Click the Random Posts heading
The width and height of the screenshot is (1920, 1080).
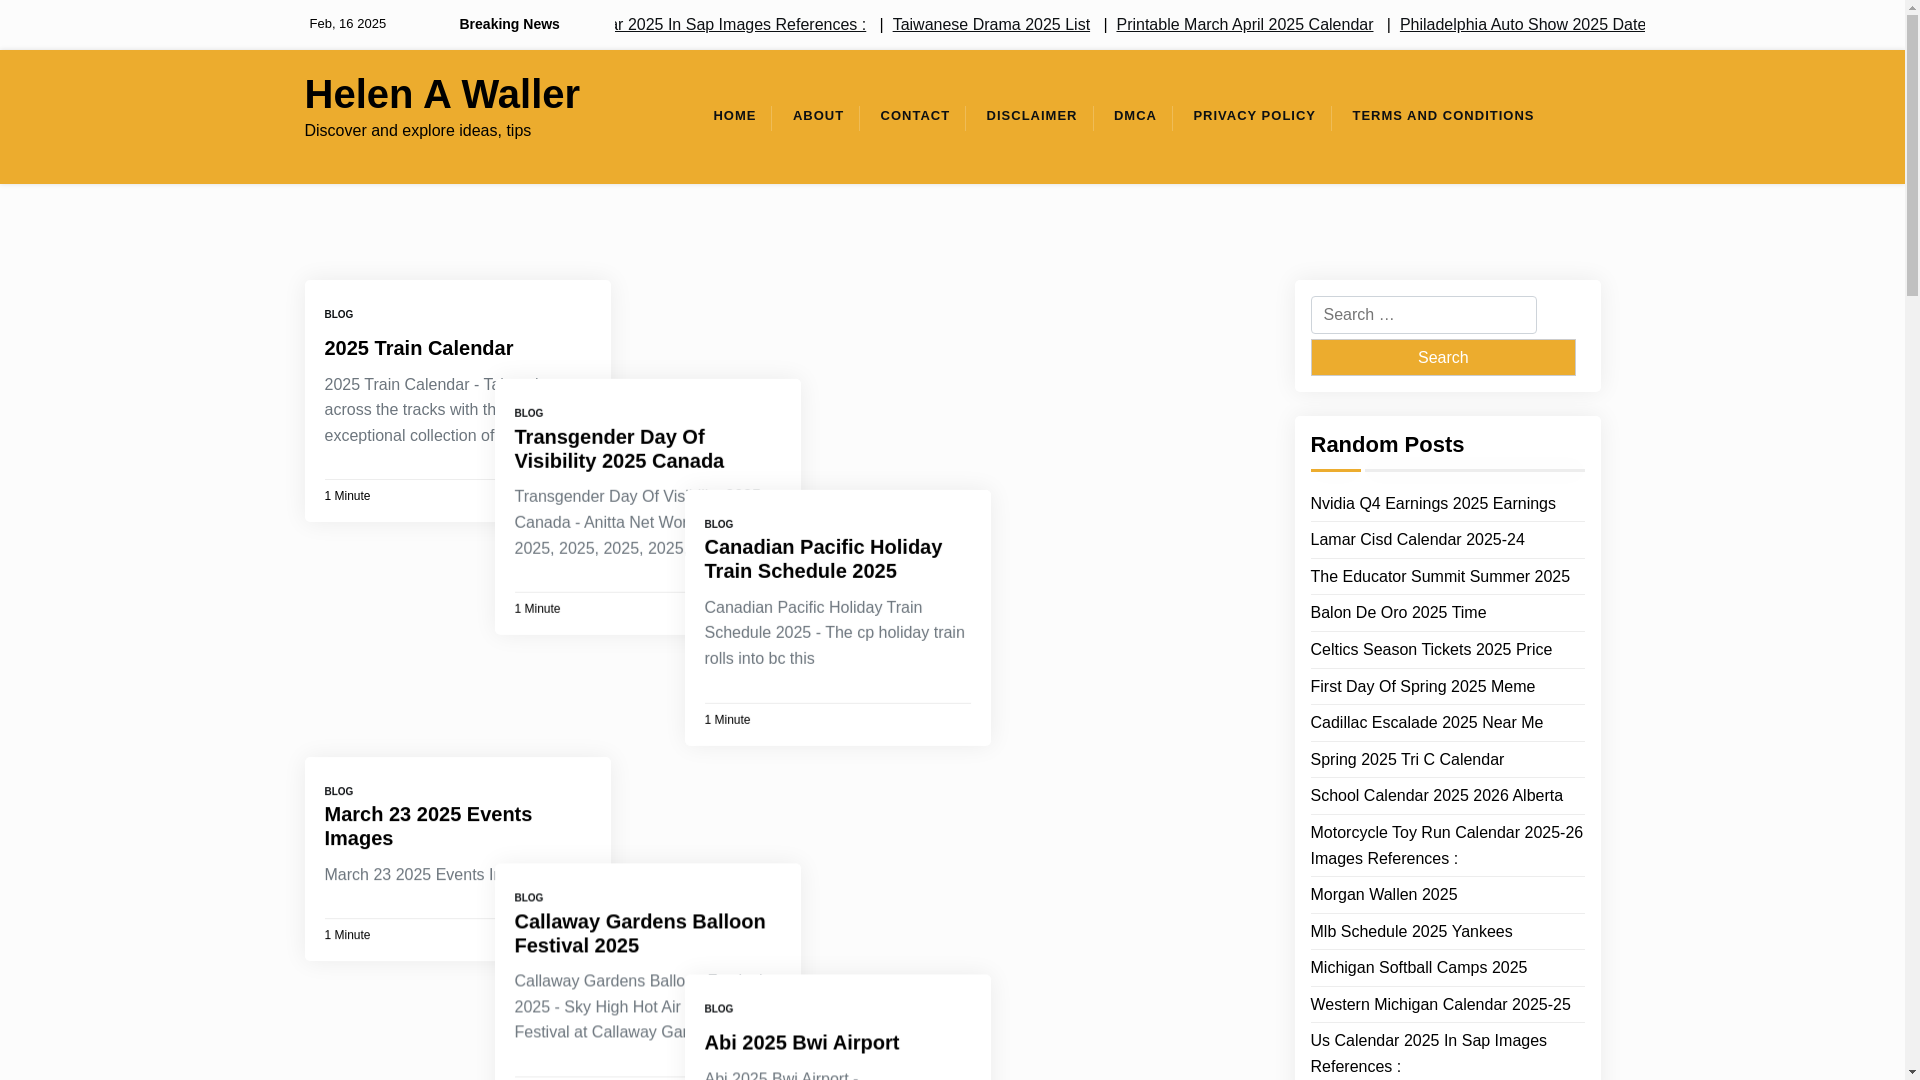point(1386,444)
